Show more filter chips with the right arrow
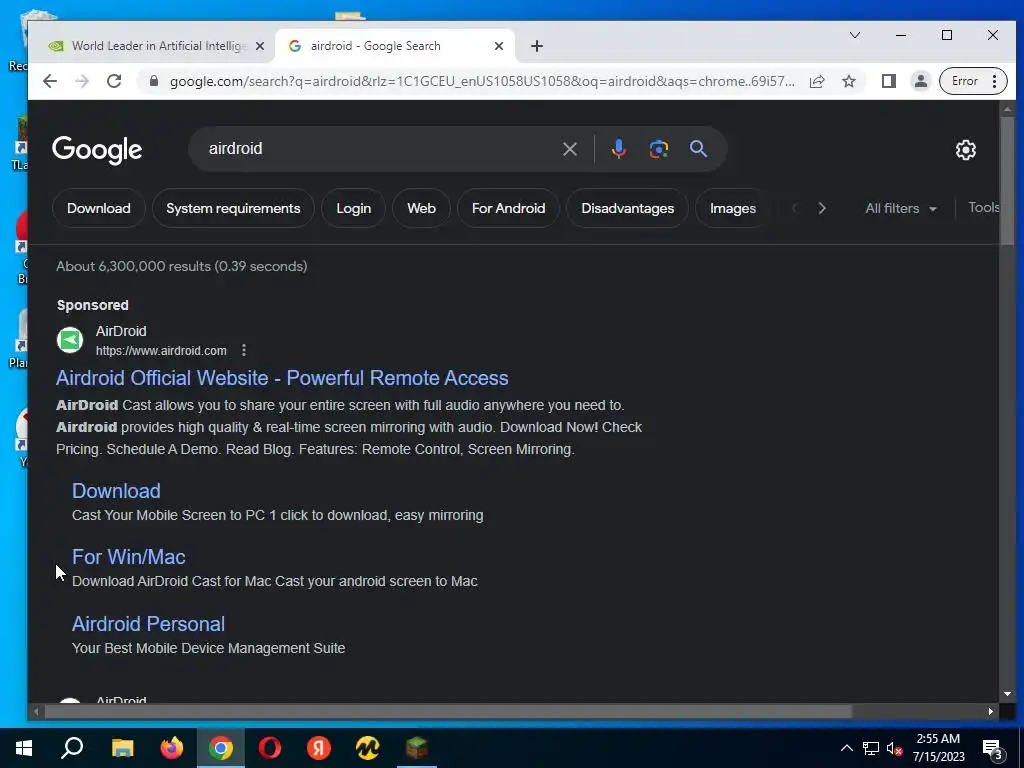This screenshot has height=768, width=1024. 822,208
